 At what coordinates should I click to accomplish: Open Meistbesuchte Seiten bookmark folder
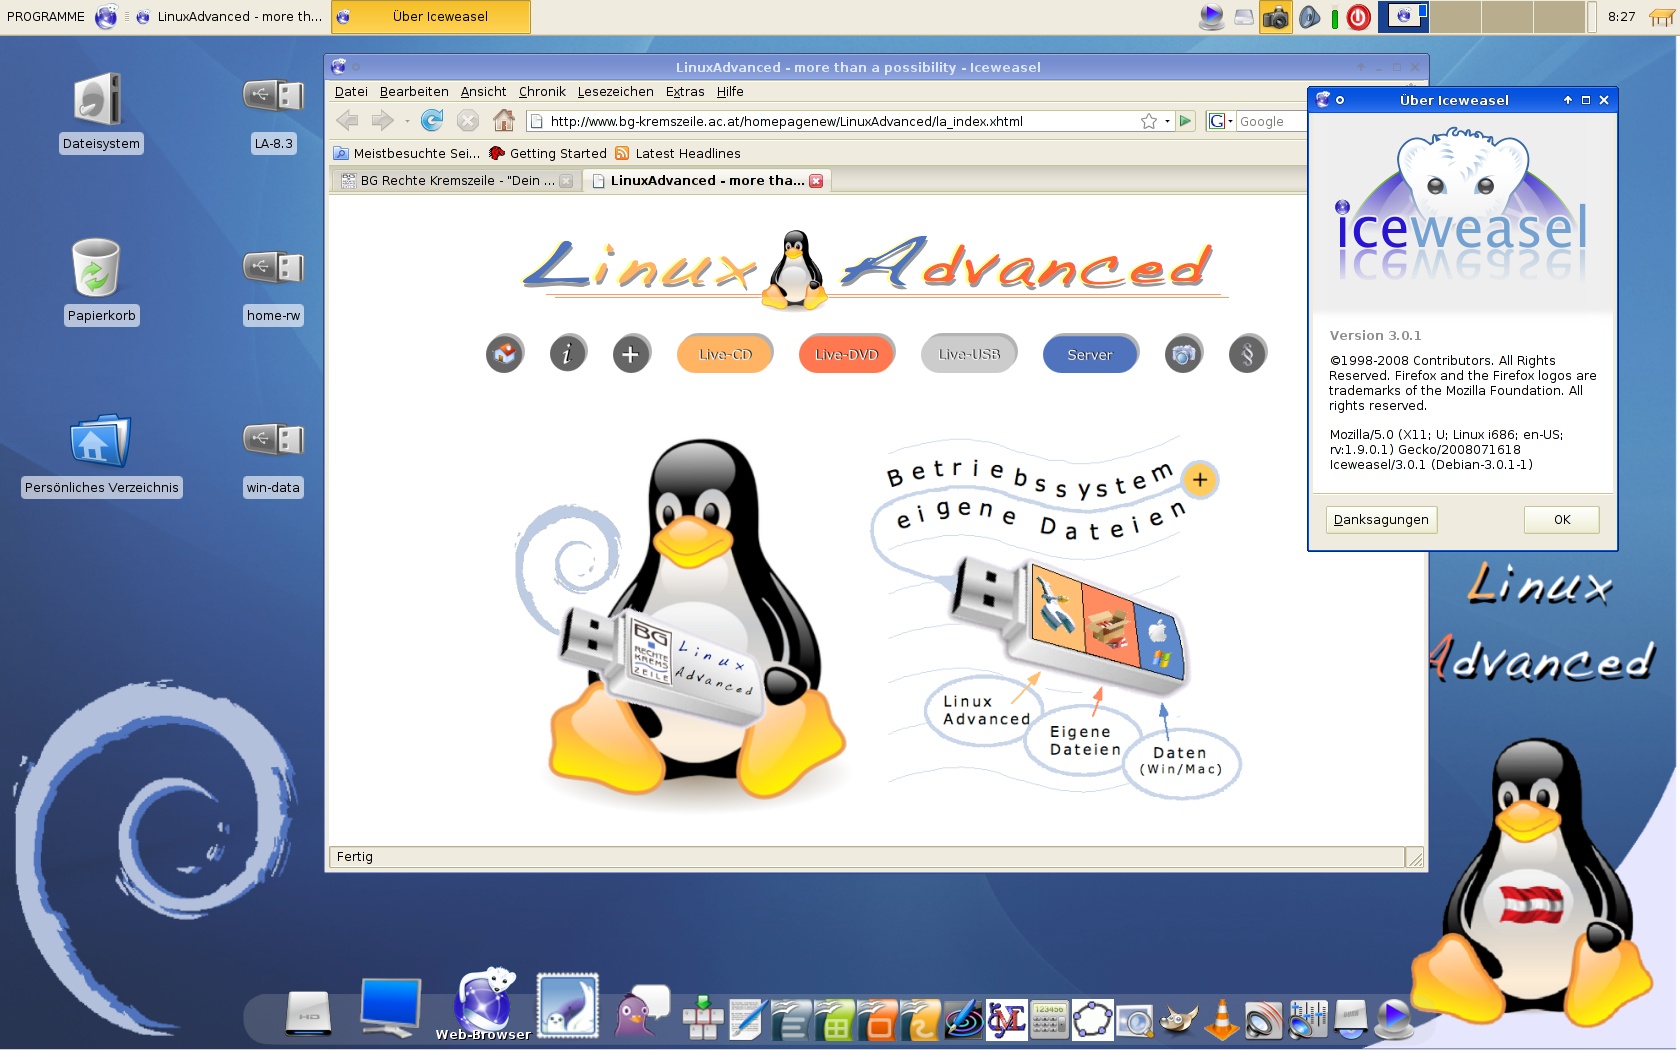407,153
